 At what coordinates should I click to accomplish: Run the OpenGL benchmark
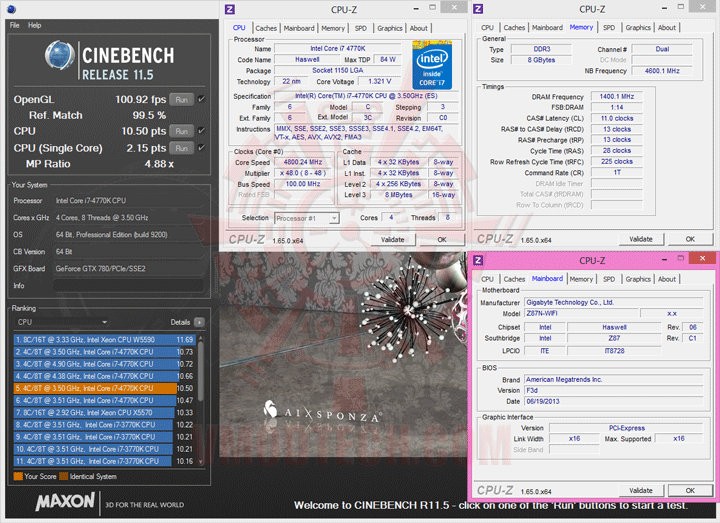pyautogui.click(x=181, y=99)
